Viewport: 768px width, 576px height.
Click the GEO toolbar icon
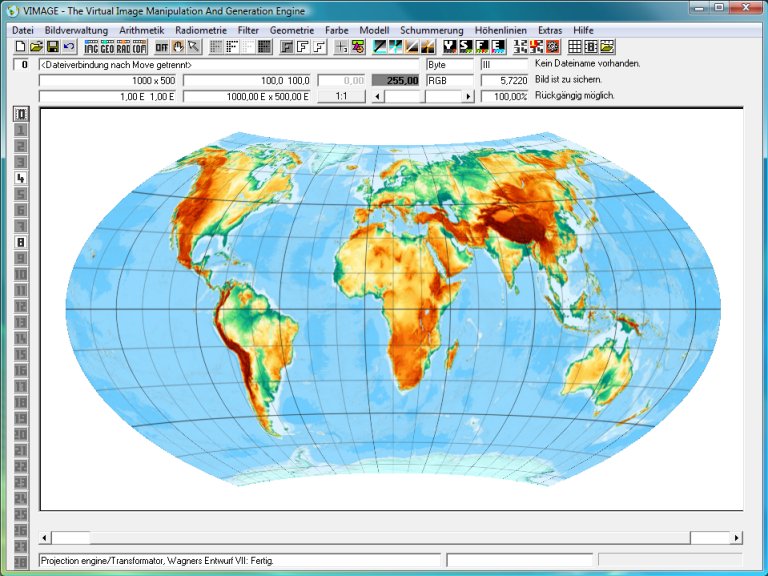pyautogui.click(x=108, y=47)
